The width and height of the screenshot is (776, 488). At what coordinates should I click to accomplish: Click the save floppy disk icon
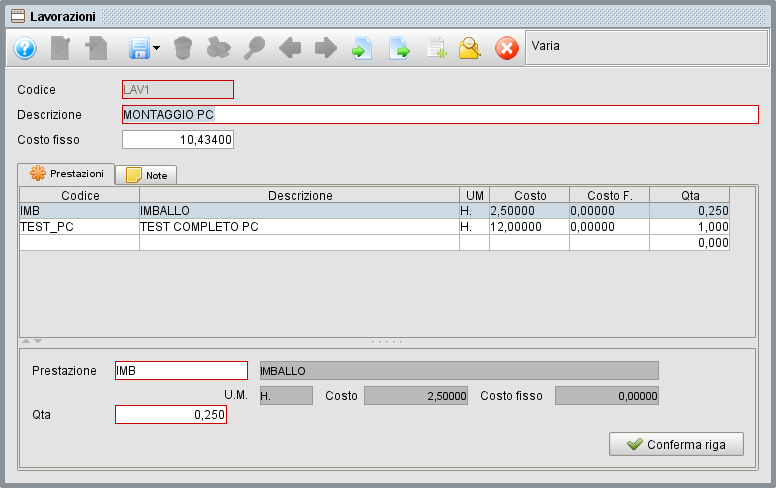coord(137,48)
